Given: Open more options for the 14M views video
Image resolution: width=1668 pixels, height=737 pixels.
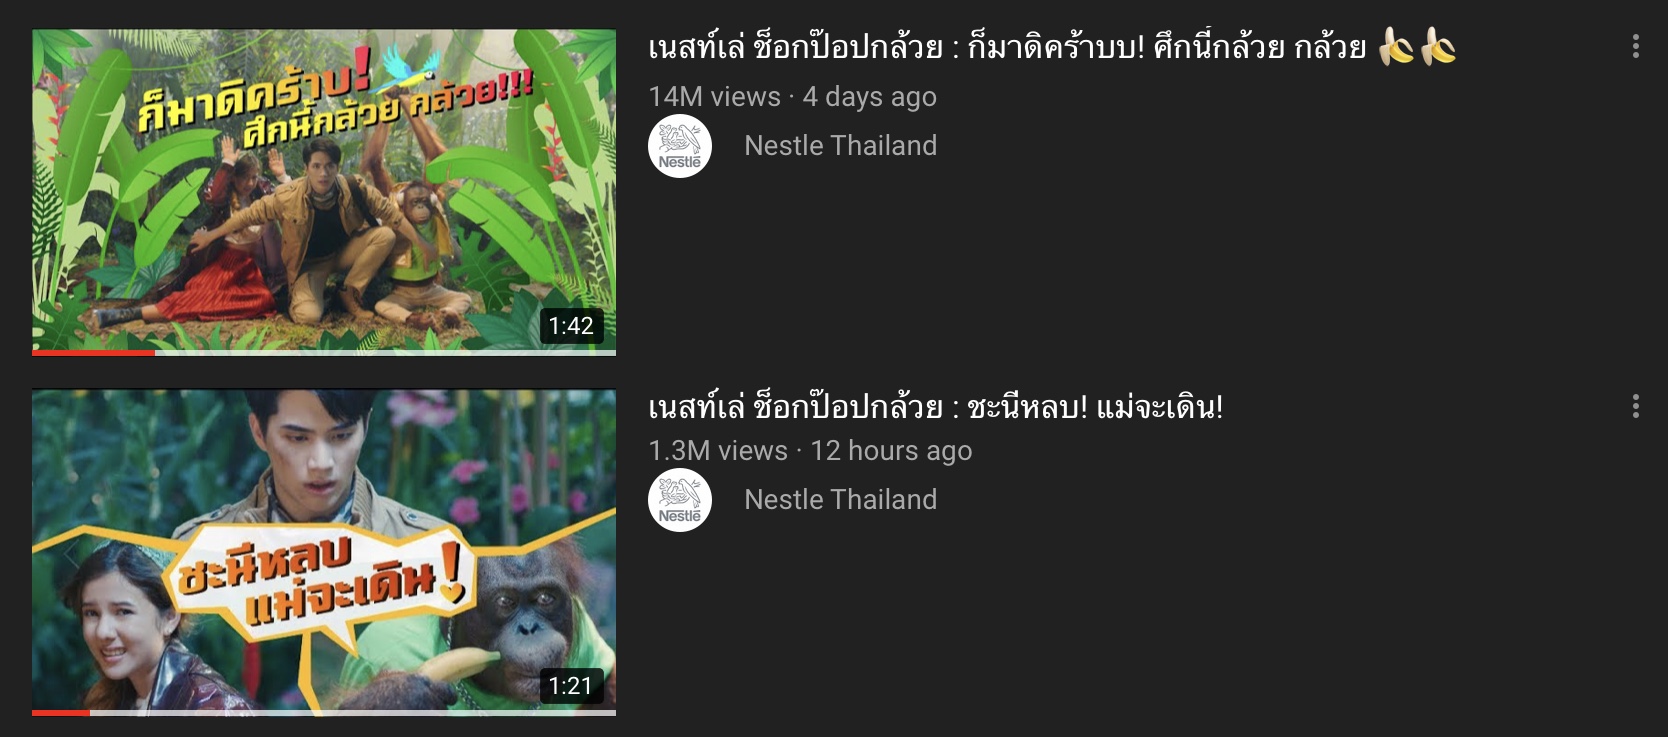Looking at the screenshot, I should point(1635,46).
